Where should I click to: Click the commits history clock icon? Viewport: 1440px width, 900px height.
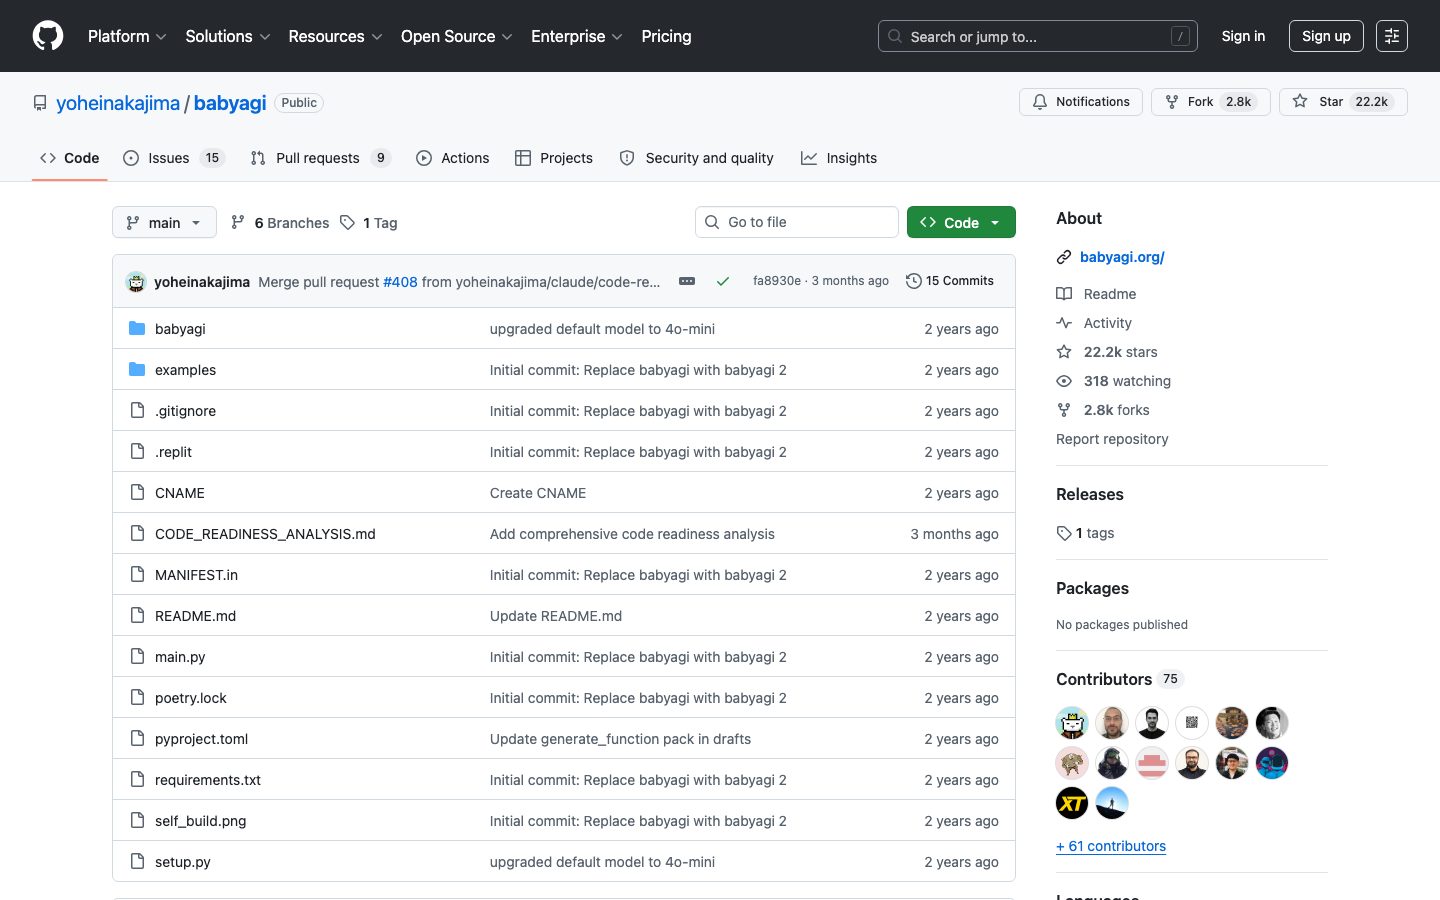coord(913,281)
